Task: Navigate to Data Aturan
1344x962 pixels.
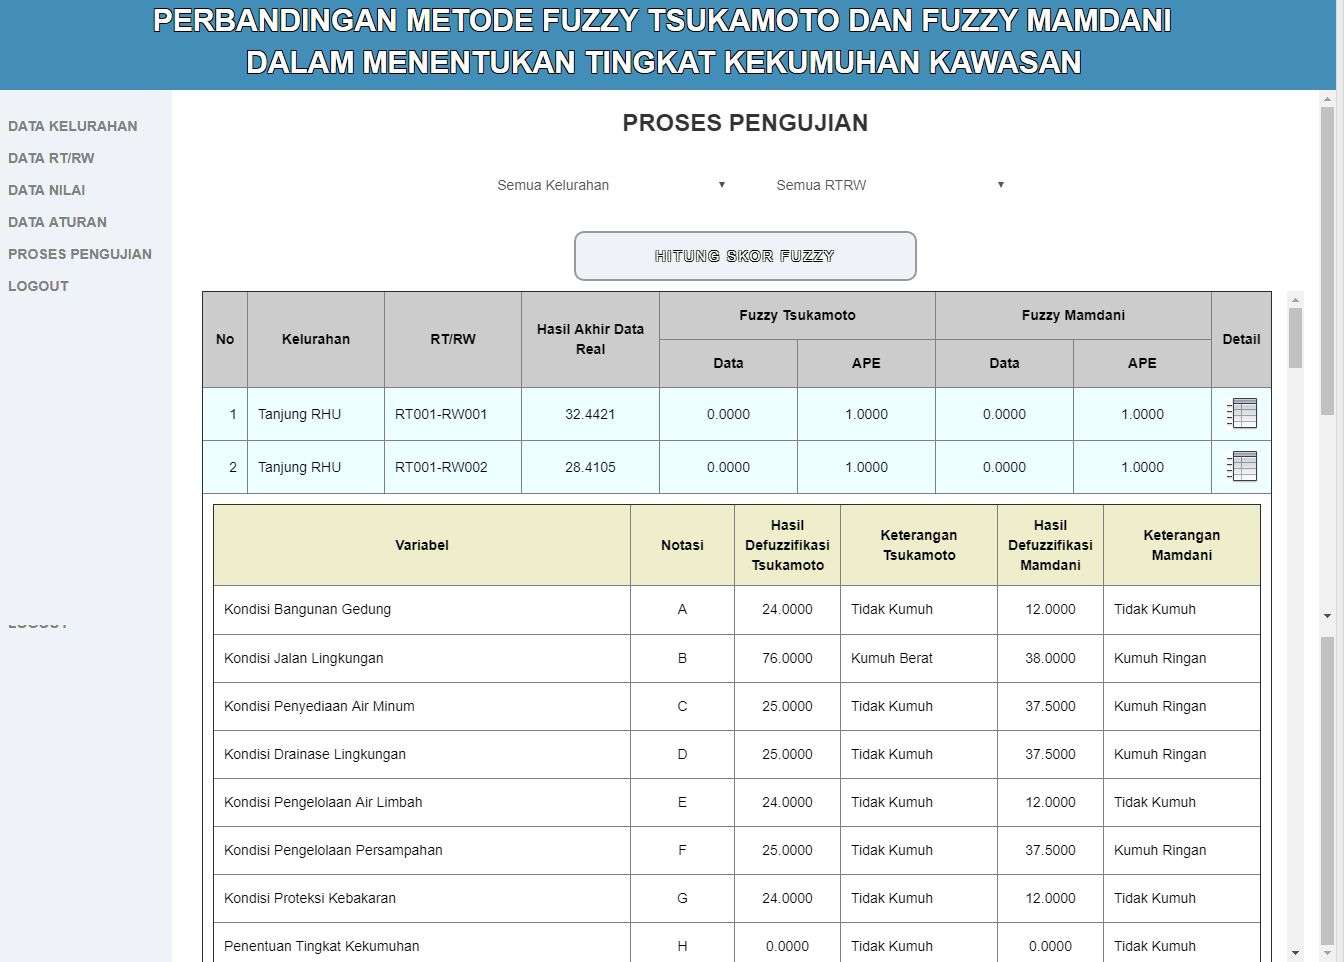Action: tap(57, 222)
